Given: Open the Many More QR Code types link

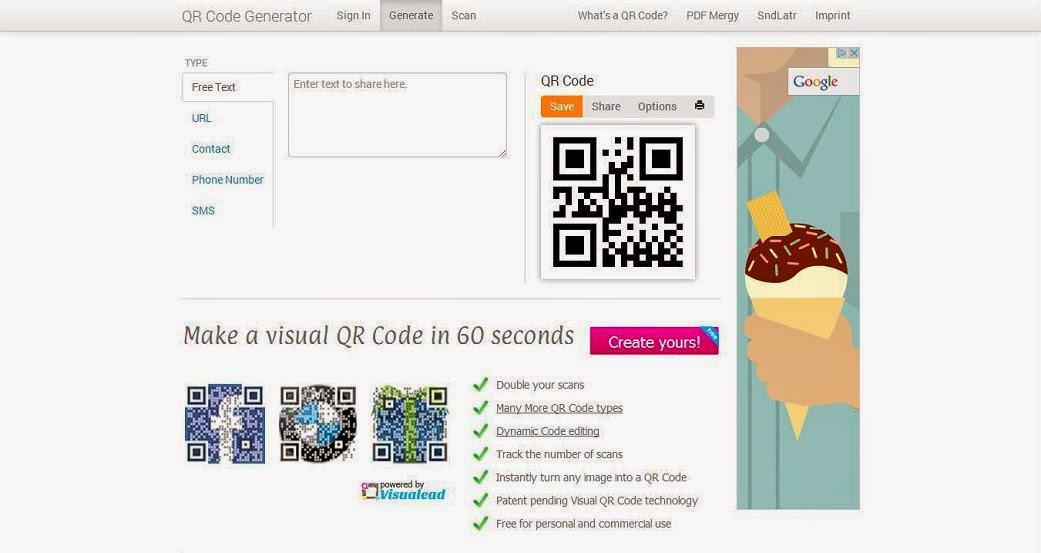Looking at the screenshot, I should click(x=559, y=408).
